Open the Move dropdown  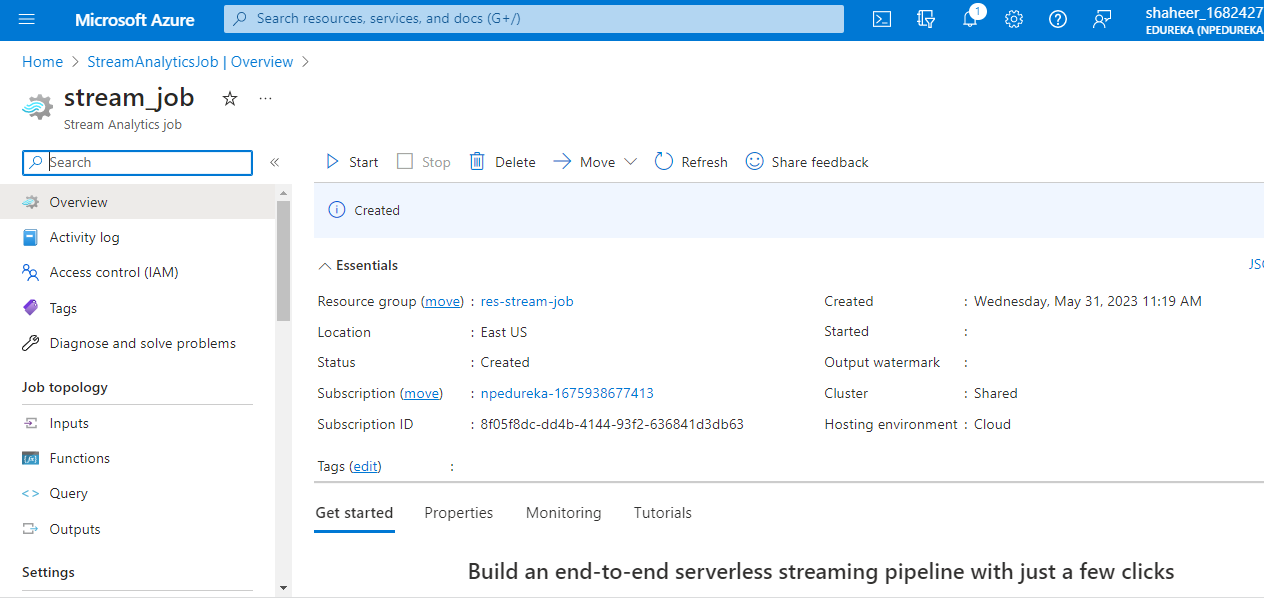pyautogui.click(x=594, y=161)
